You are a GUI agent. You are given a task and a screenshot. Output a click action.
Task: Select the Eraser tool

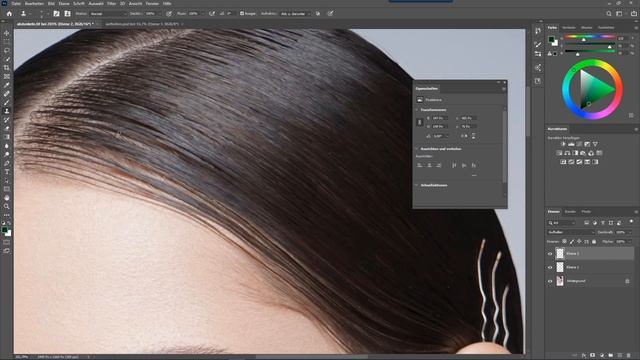click(7, 128)
